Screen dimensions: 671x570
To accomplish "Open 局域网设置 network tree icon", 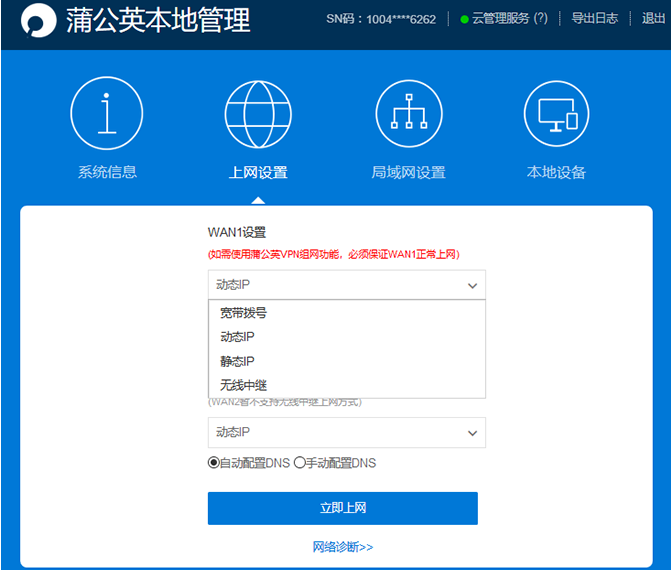I will 408,113.
